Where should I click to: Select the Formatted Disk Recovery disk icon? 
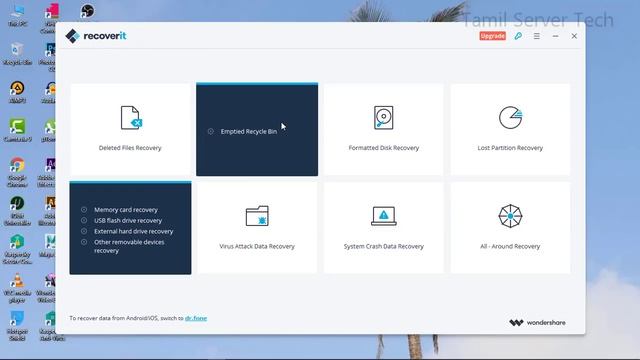(384, 118)
